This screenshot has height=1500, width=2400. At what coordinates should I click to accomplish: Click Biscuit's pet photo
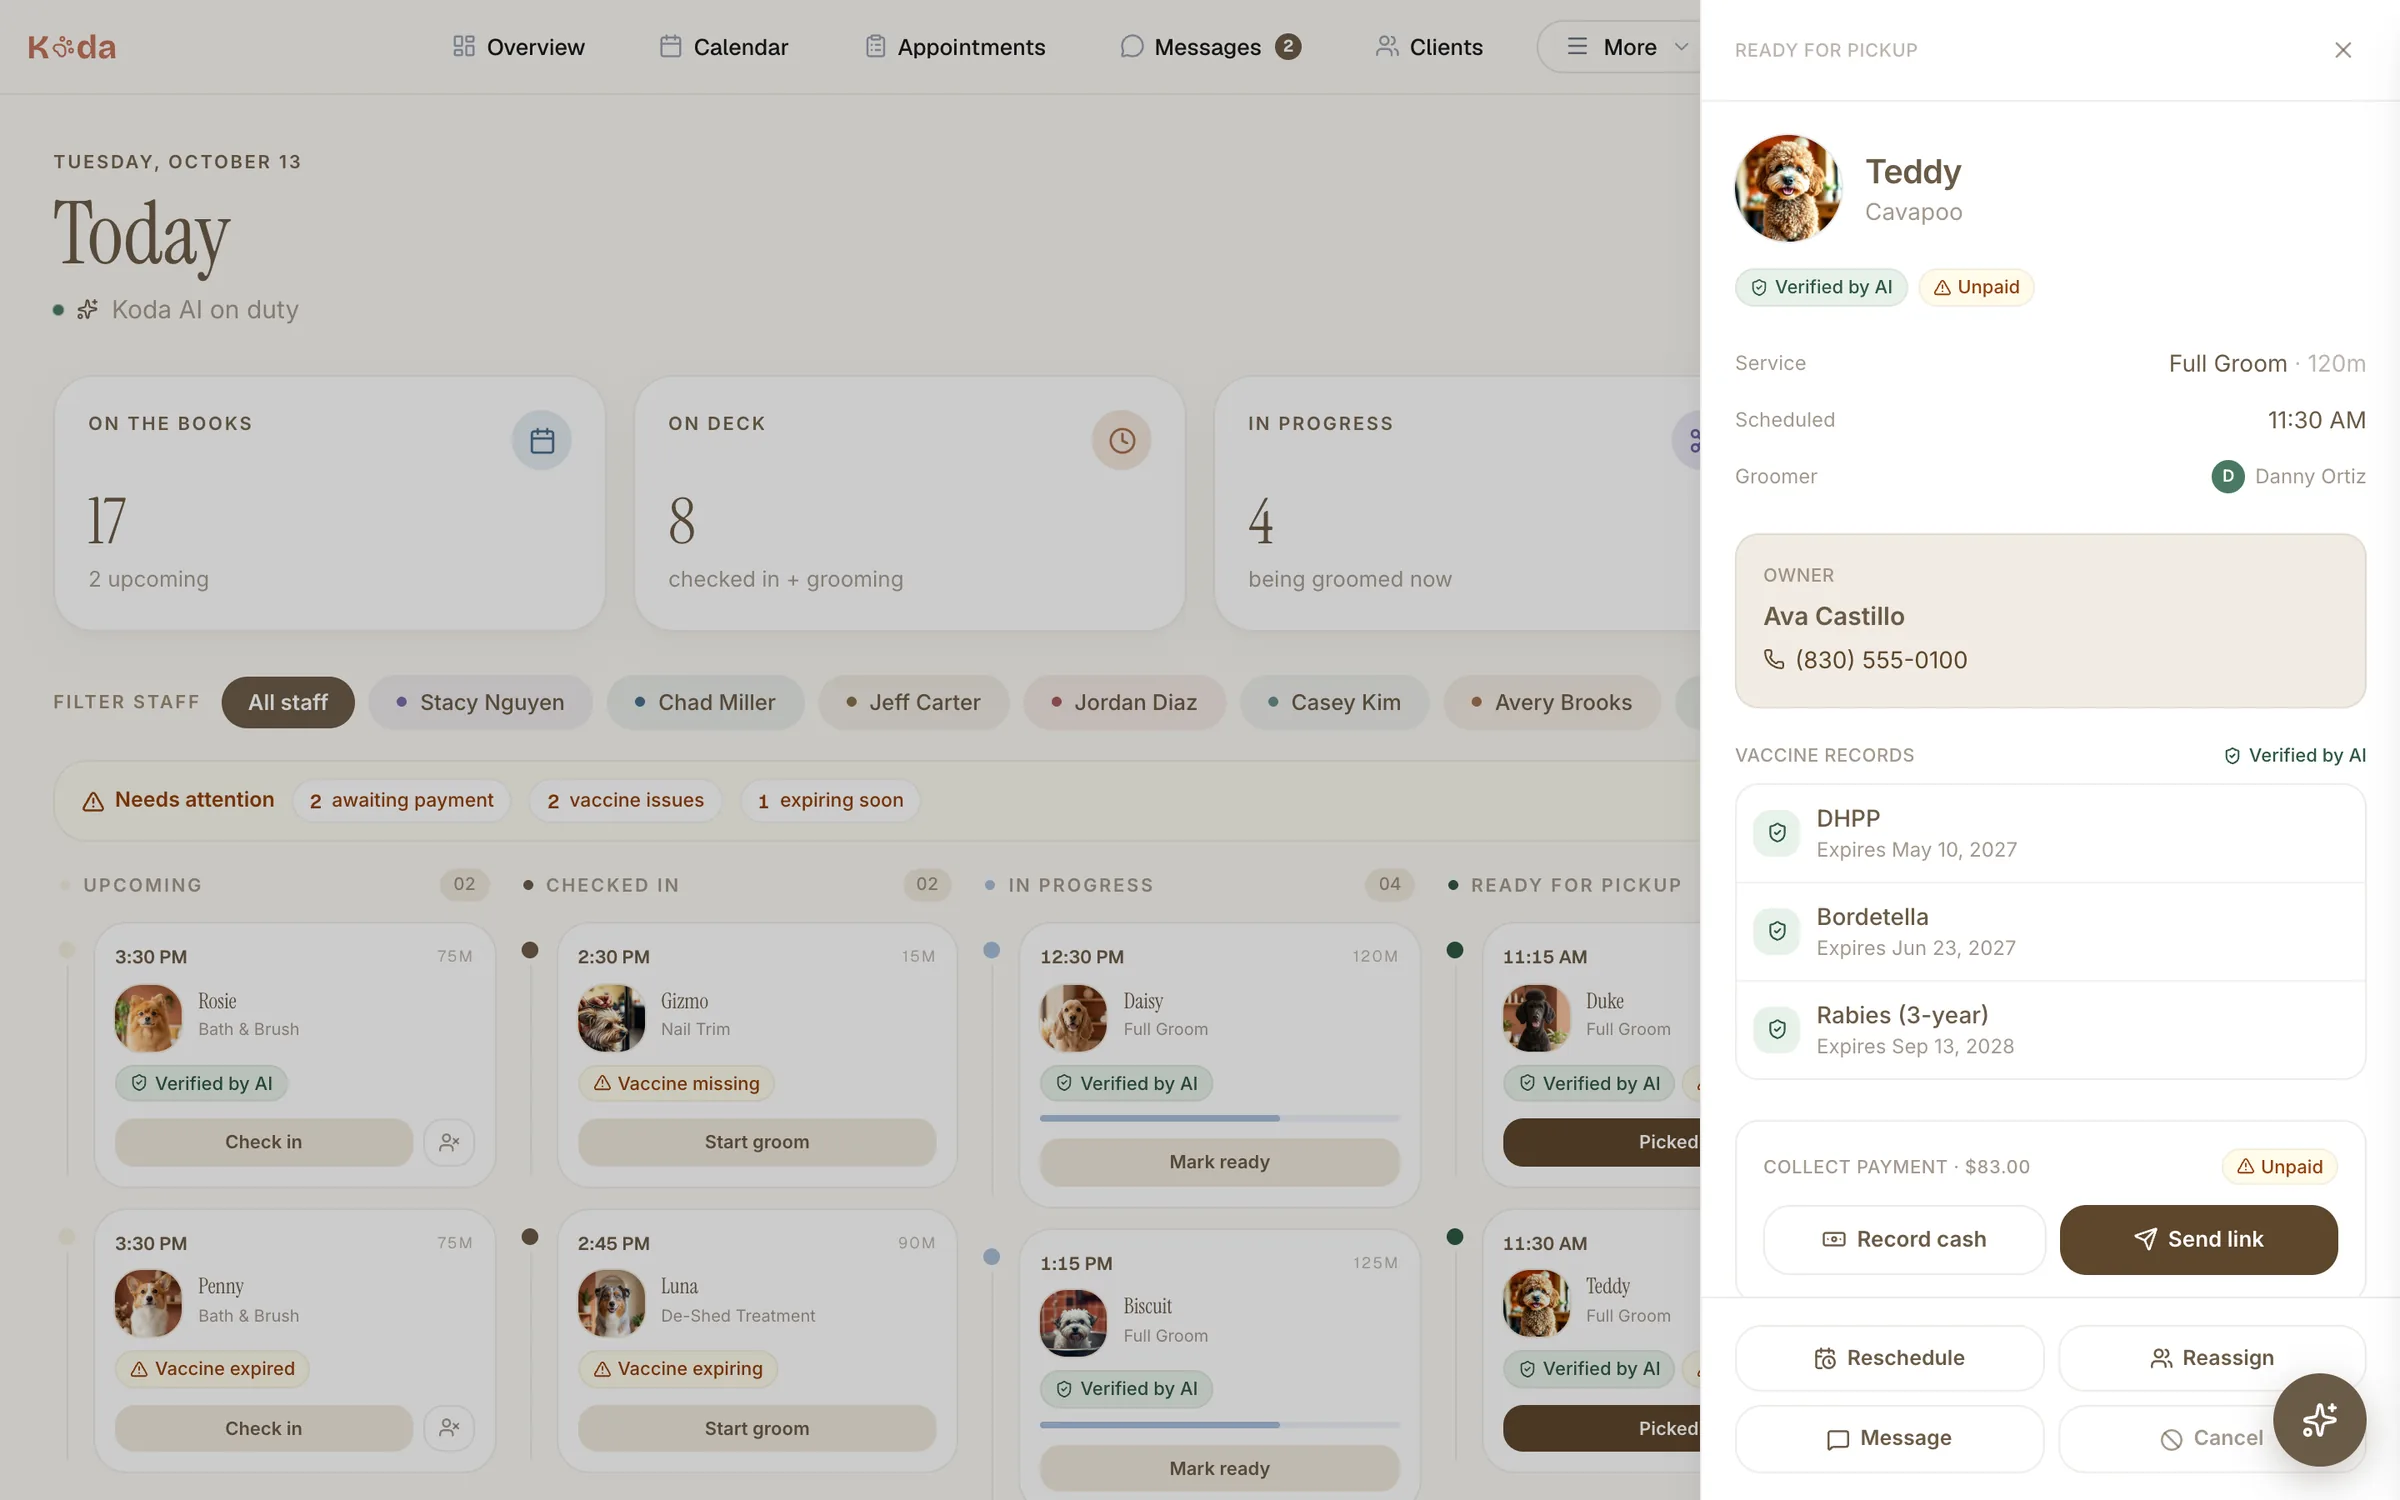pos(1073,1323)
